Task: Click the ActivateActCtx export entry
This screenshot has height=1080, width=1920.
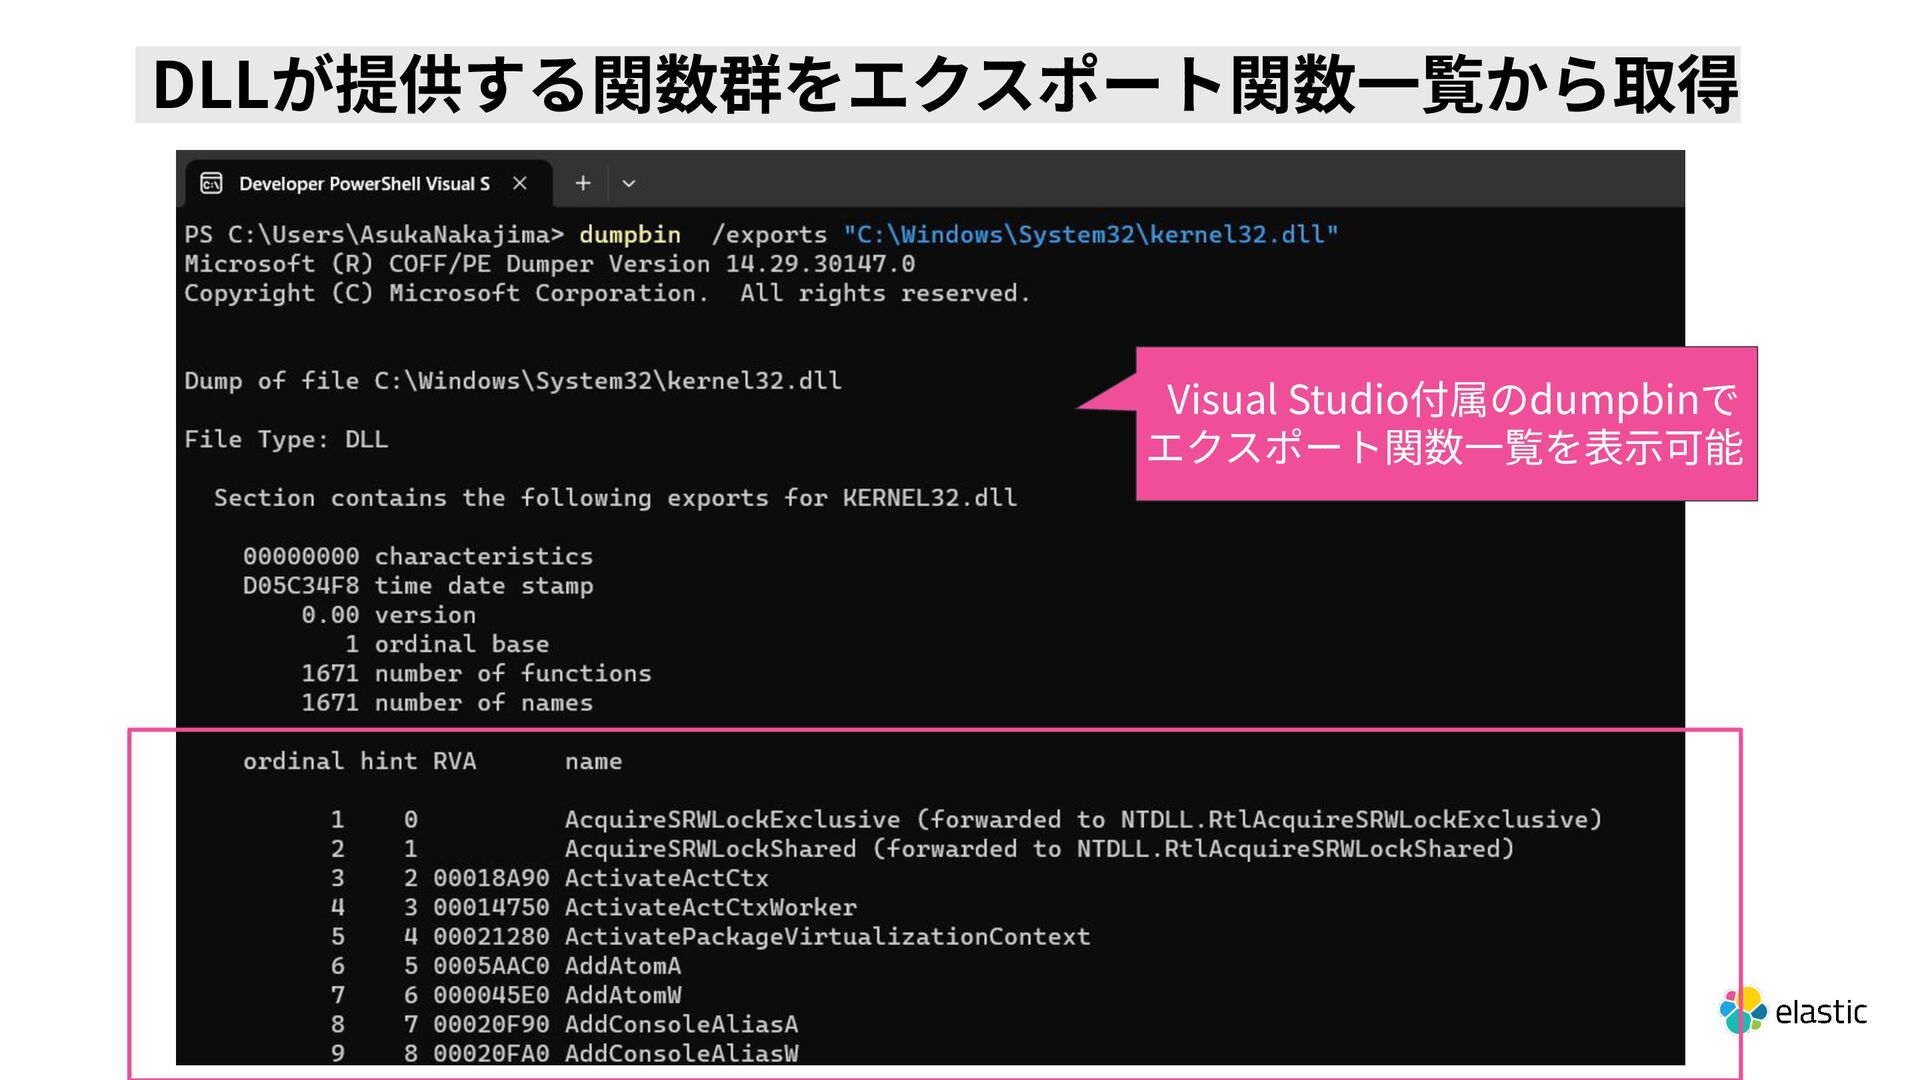Action: point(666,878)
